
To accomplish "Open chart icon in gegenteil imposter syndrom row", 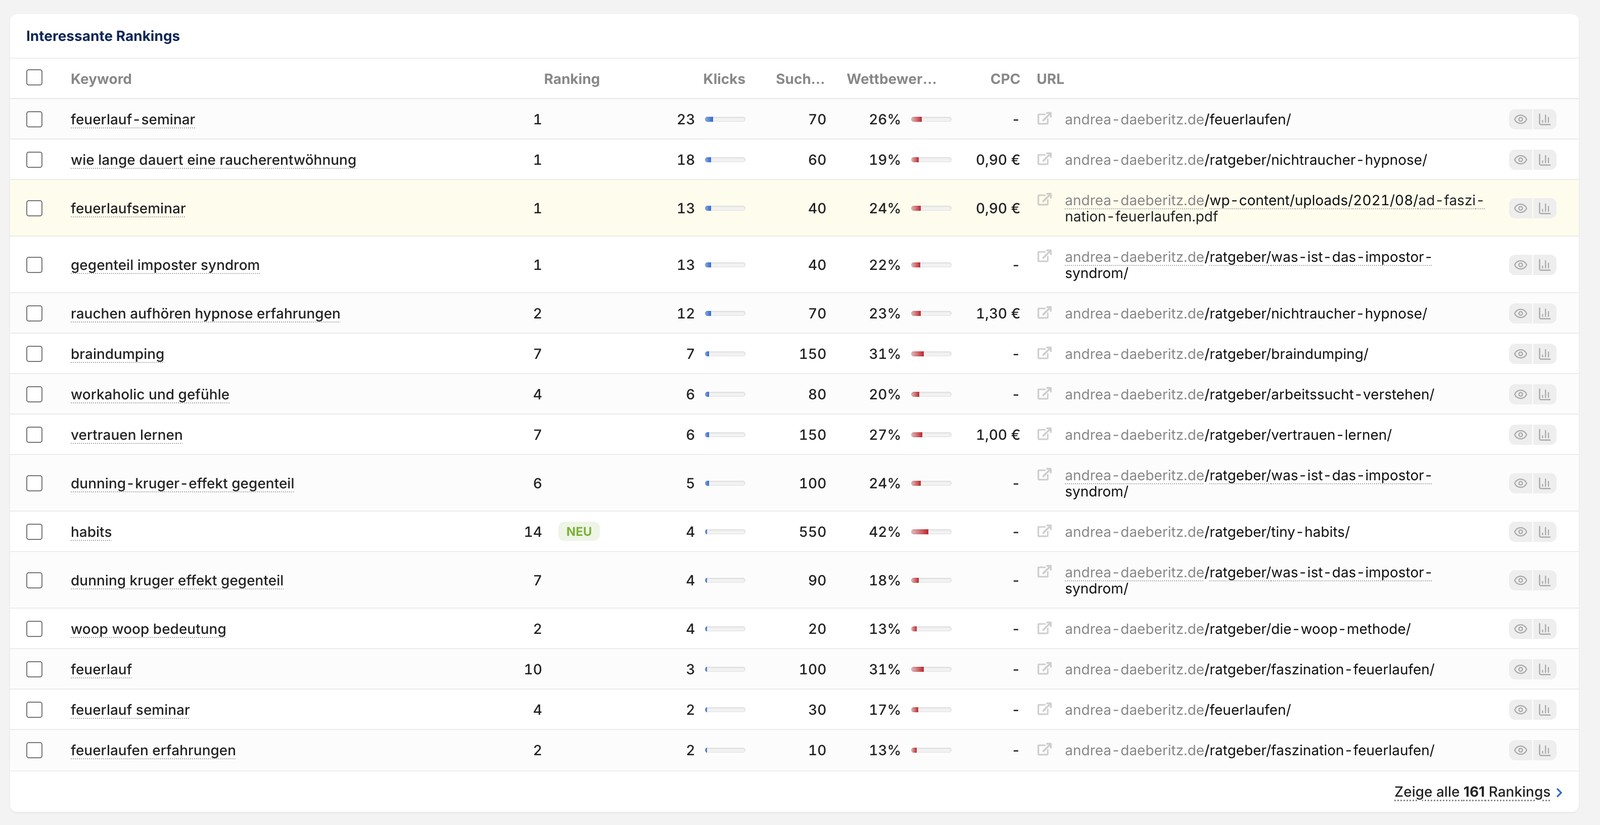I will [x=1545, y=265].
